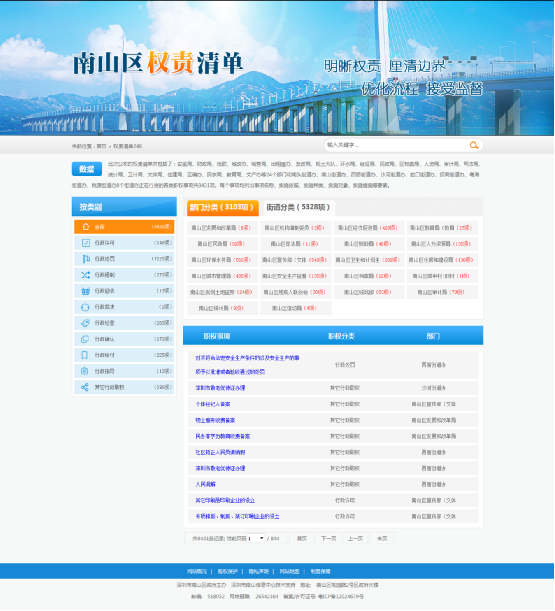
Task: Open the 其它印刷品印刷企业的设立 link
Action: pos(225,500)
